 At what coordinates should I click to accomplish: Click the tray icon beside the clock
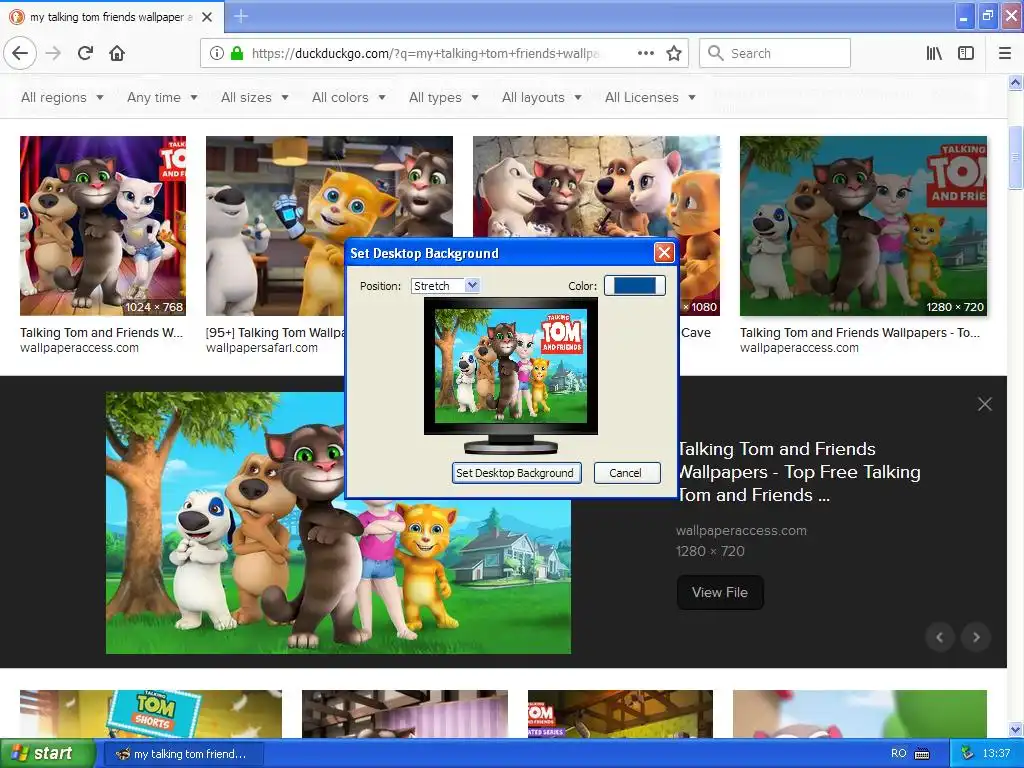click(967, 754)
